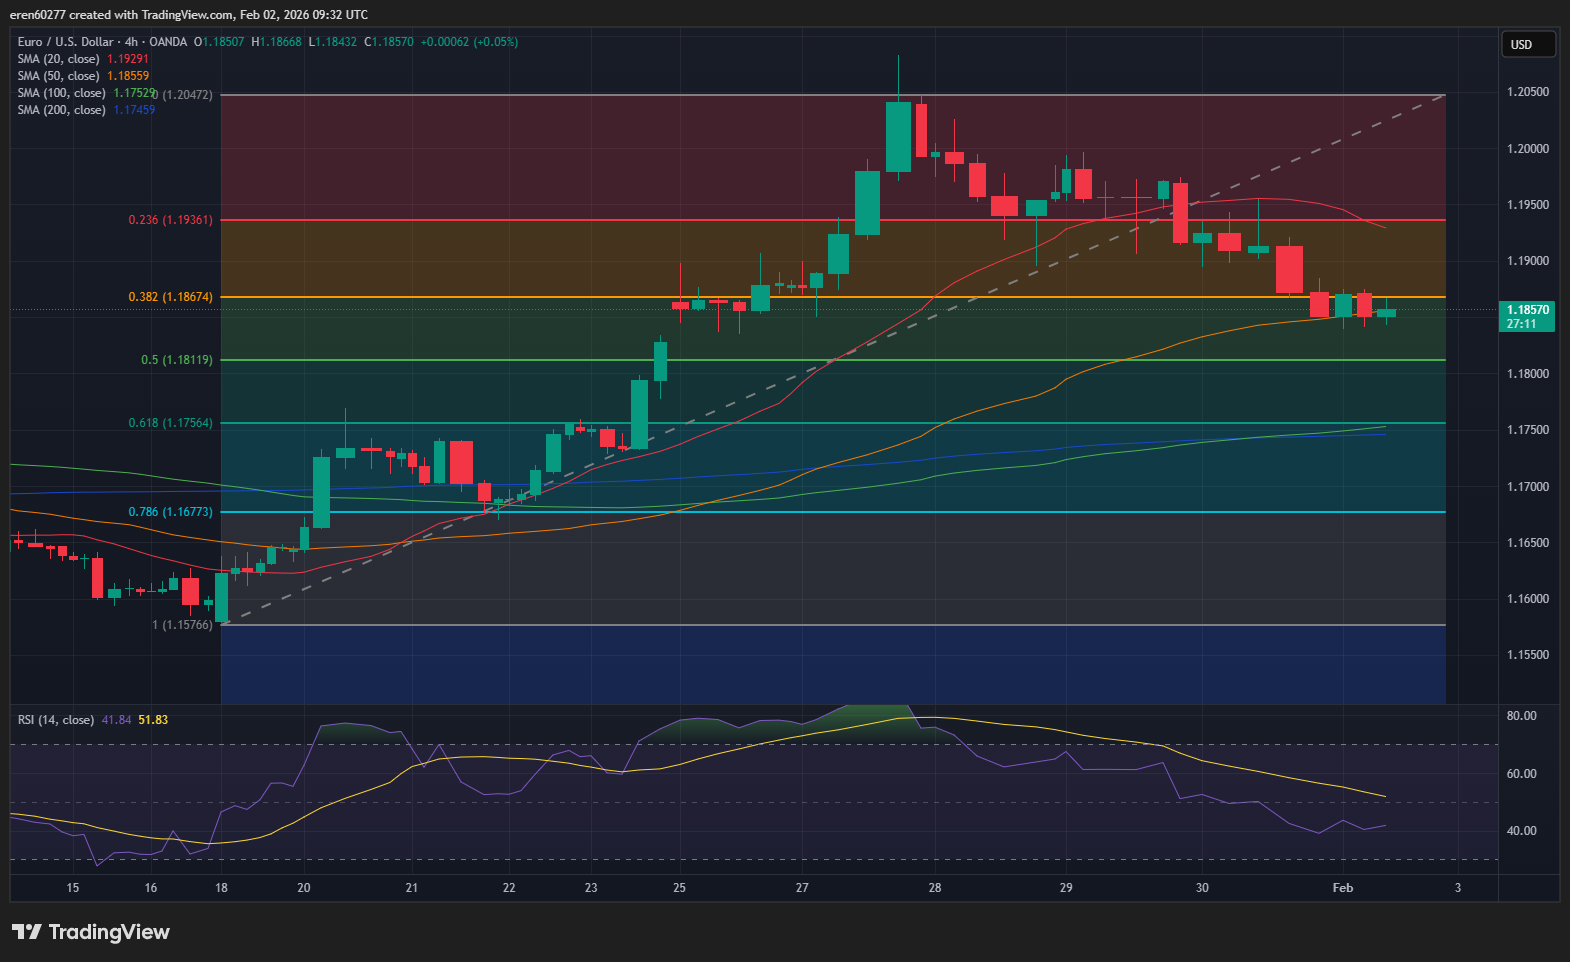This screenshot has width=1570, height=962.
Task: Select the SMA (200, close) legend entry
Action: click(x=61, y=110)
